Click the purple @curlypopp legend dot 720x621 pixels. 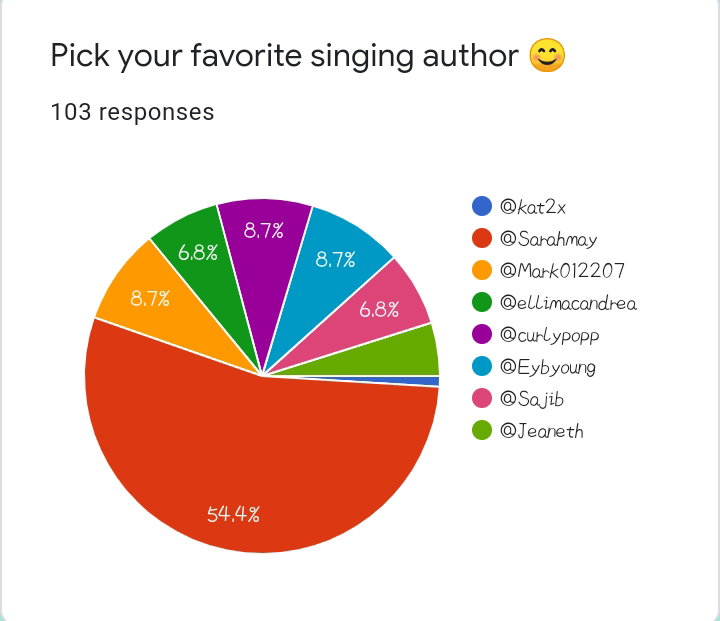[x=482, y=334]
